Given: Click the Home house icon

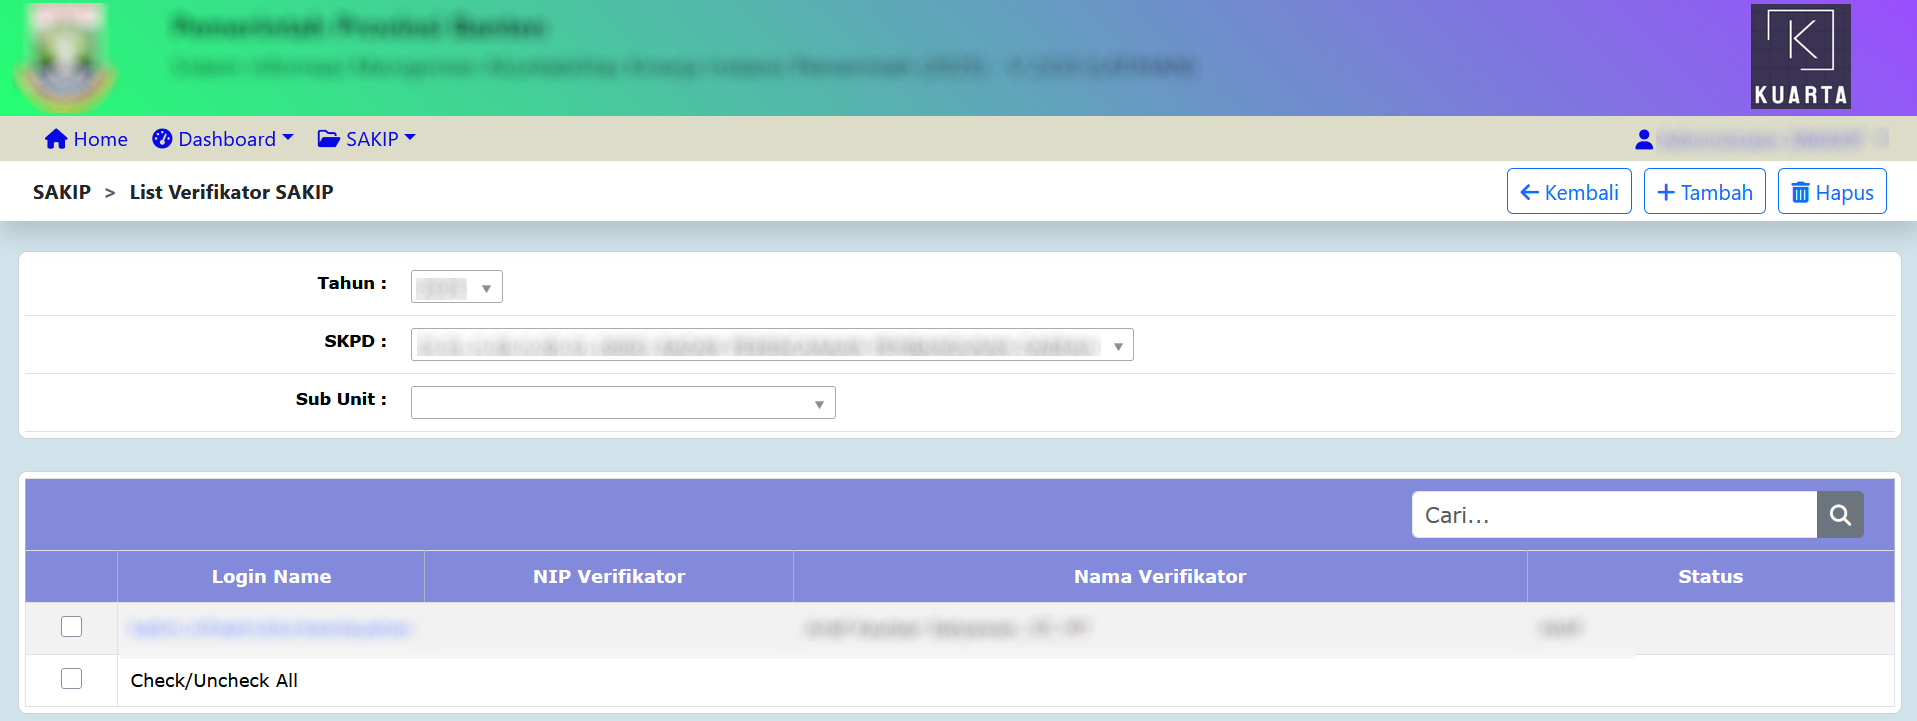Looking at the screenshot, I should point(56,139).
